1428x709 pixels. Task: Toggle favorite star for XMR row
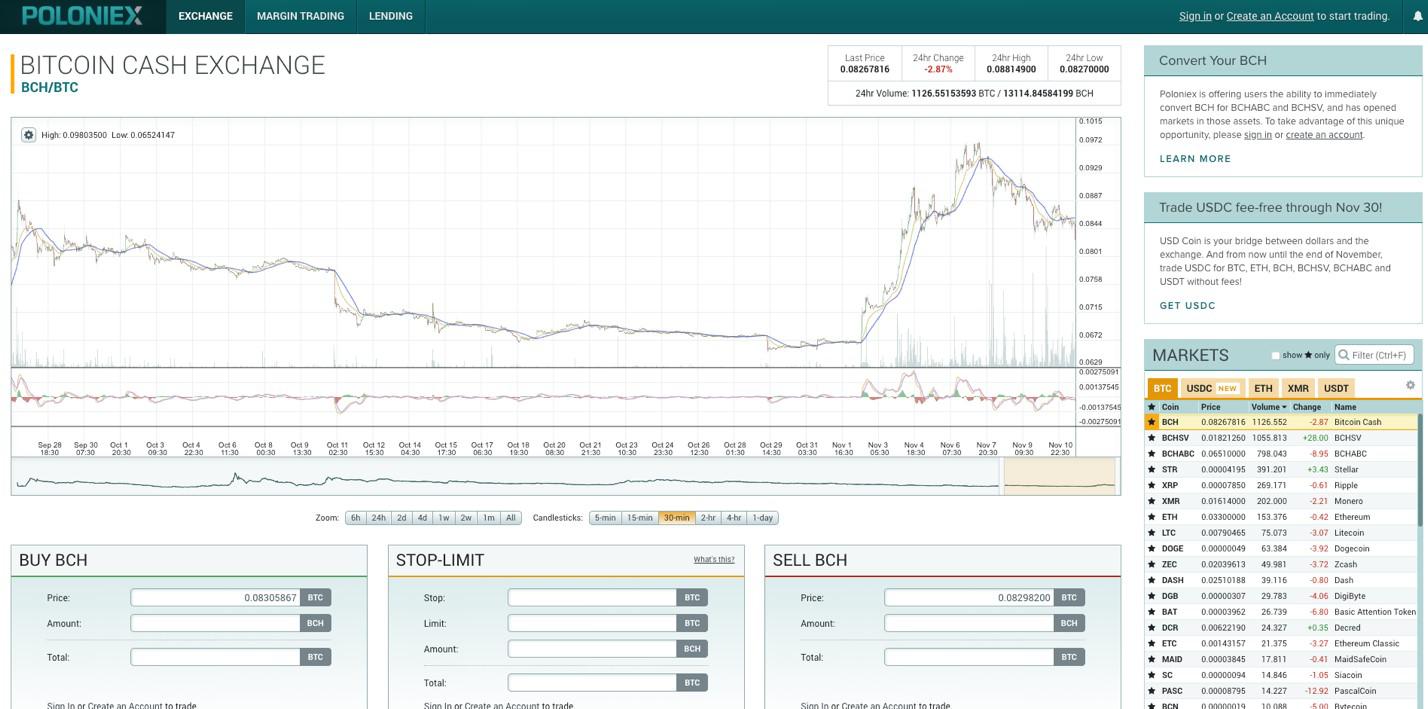[x=1151, y=501]
